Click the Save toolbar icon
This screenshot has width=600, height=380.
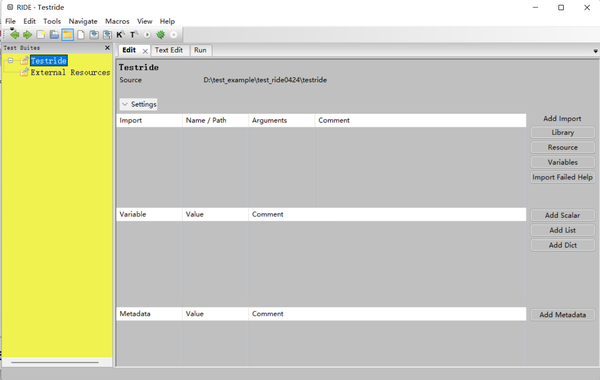(94, 35)
